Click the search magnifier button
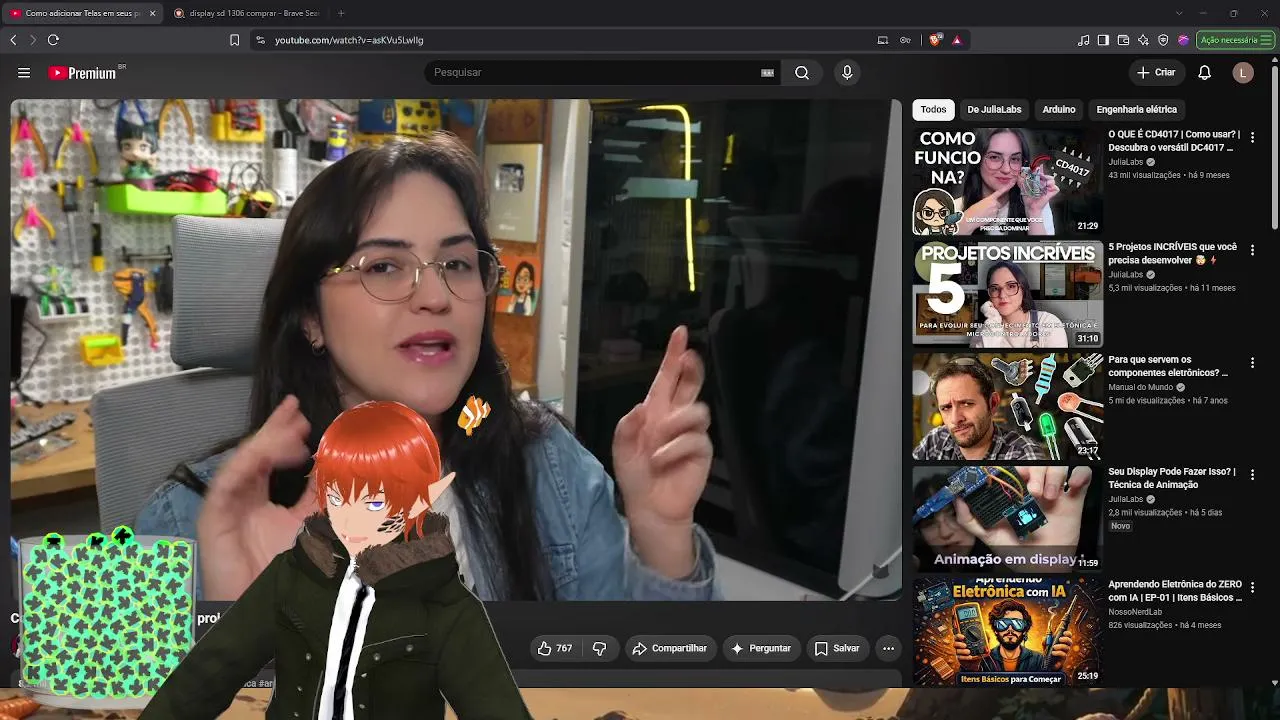The image size is (1280, 720). (802, 73)
